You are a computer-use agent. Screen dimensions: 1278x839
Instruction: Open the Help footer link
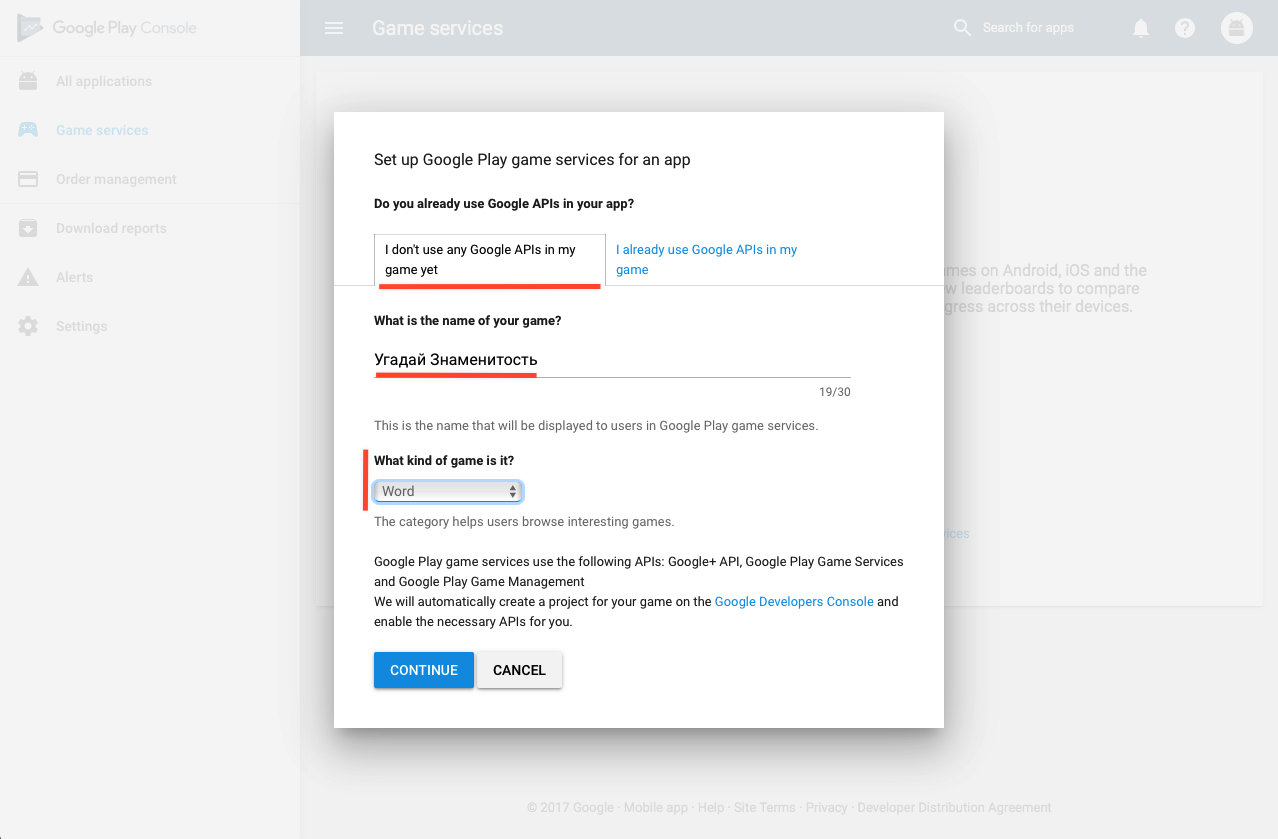point(711,807)
